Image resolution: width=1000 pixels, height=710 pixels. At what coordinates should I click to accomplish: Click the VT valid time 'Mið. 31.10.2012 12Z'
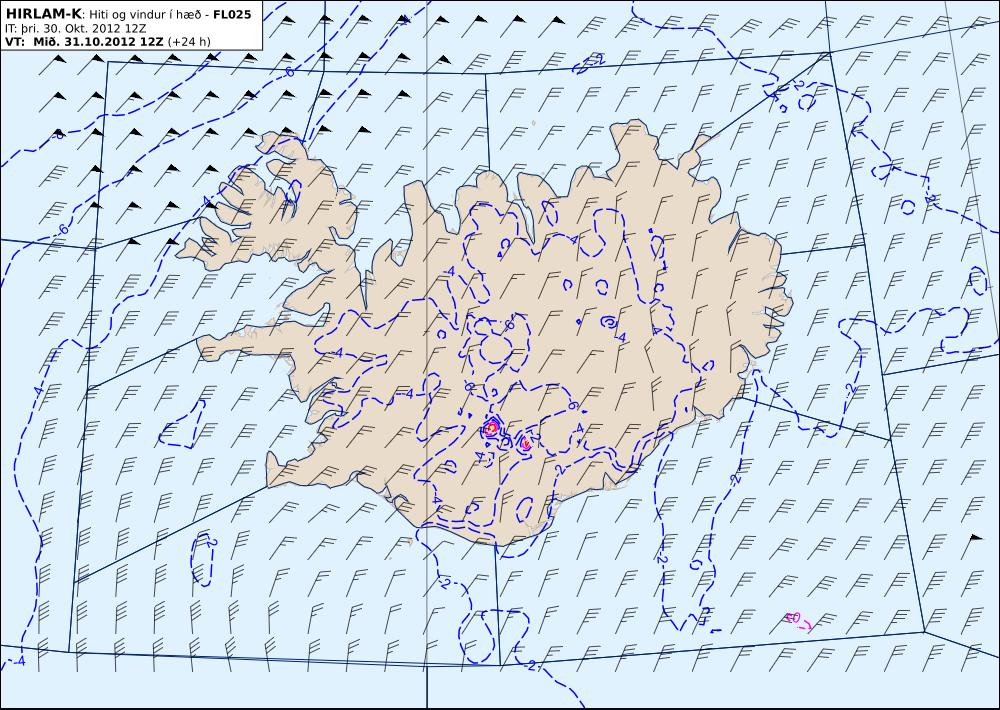tap(99, 42)
